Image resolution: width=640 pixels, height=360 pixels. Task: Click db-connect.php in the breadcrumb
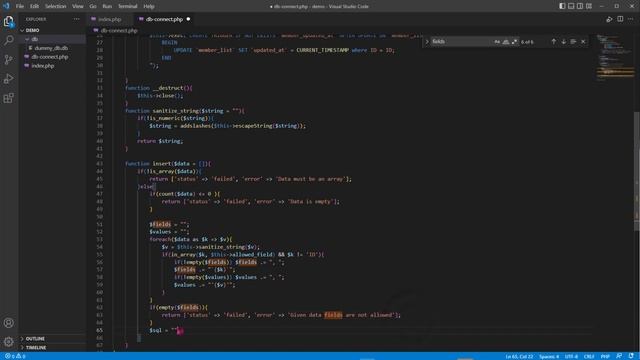pyautogui.click(x=119, y=30)
